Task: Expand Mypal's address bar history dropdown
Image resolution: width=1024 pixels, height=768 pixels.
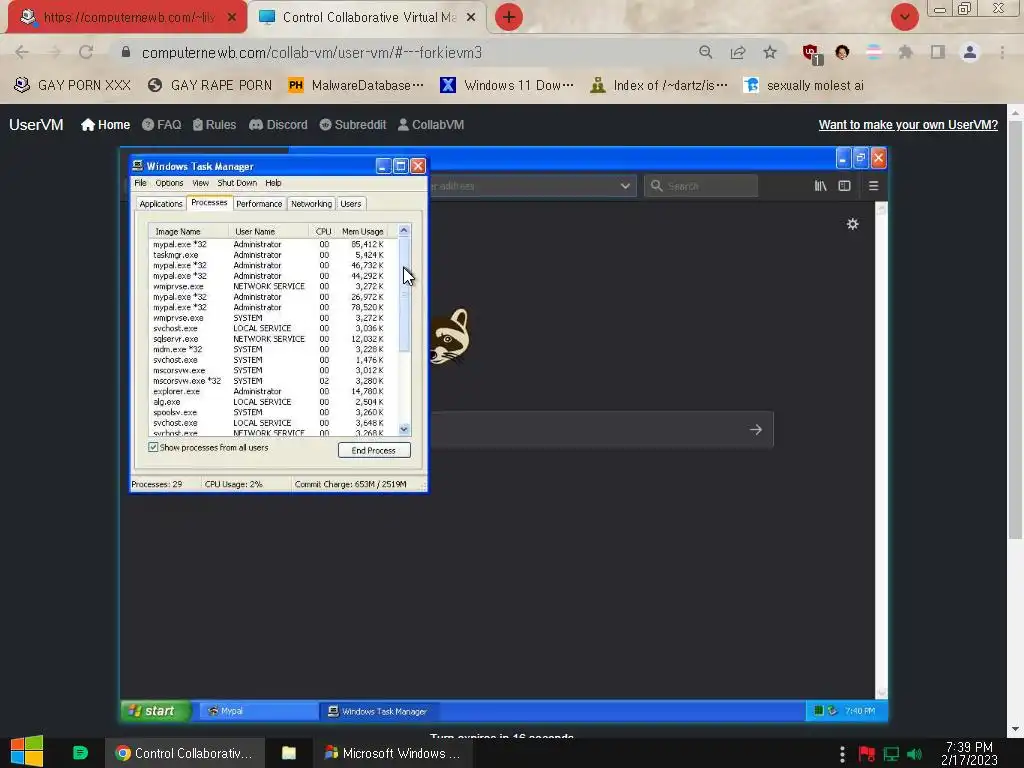Action: click(625, 186)
